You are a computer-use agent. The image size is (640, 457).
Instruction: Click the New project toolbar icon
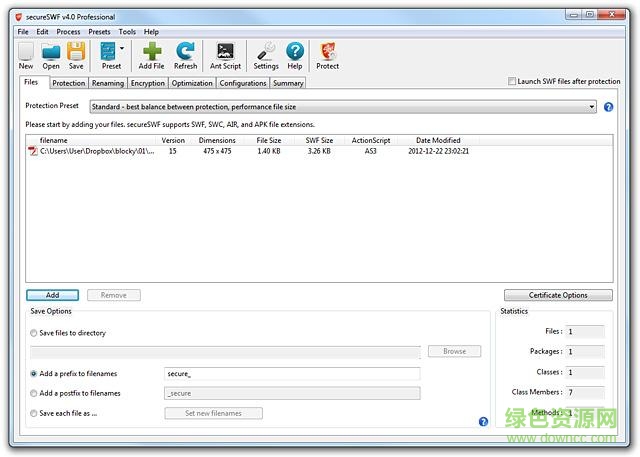point(26,53)
